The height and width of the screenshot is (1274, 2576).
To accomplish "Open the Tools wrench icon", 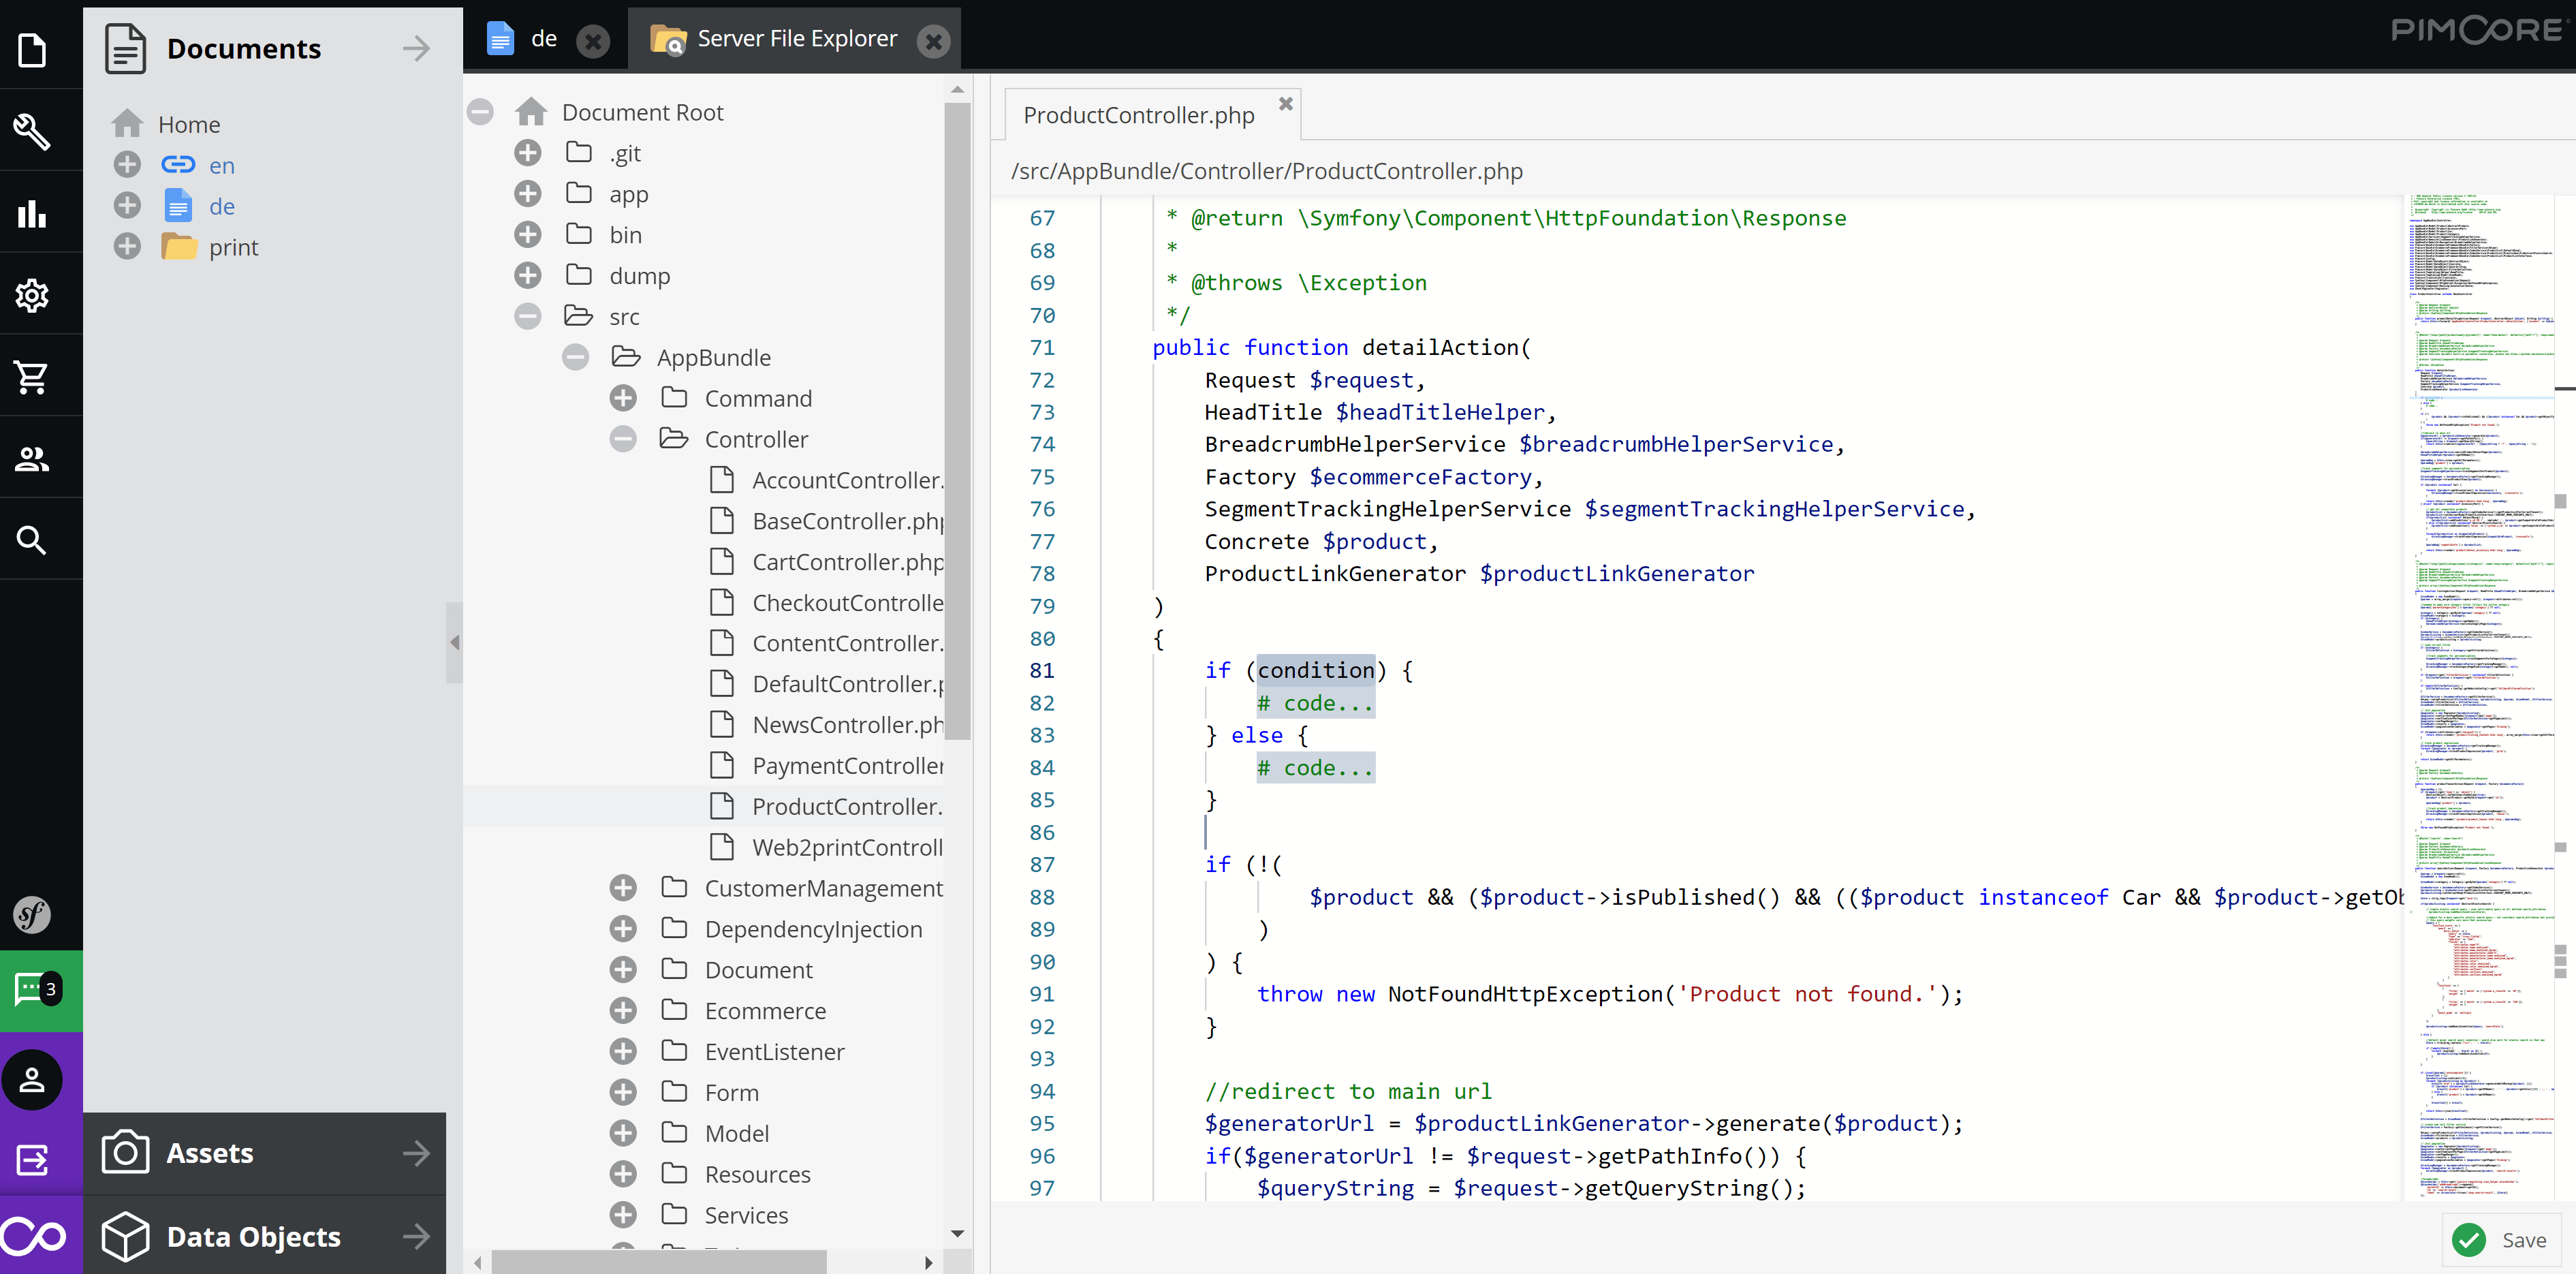I will (x=32, y=131).
